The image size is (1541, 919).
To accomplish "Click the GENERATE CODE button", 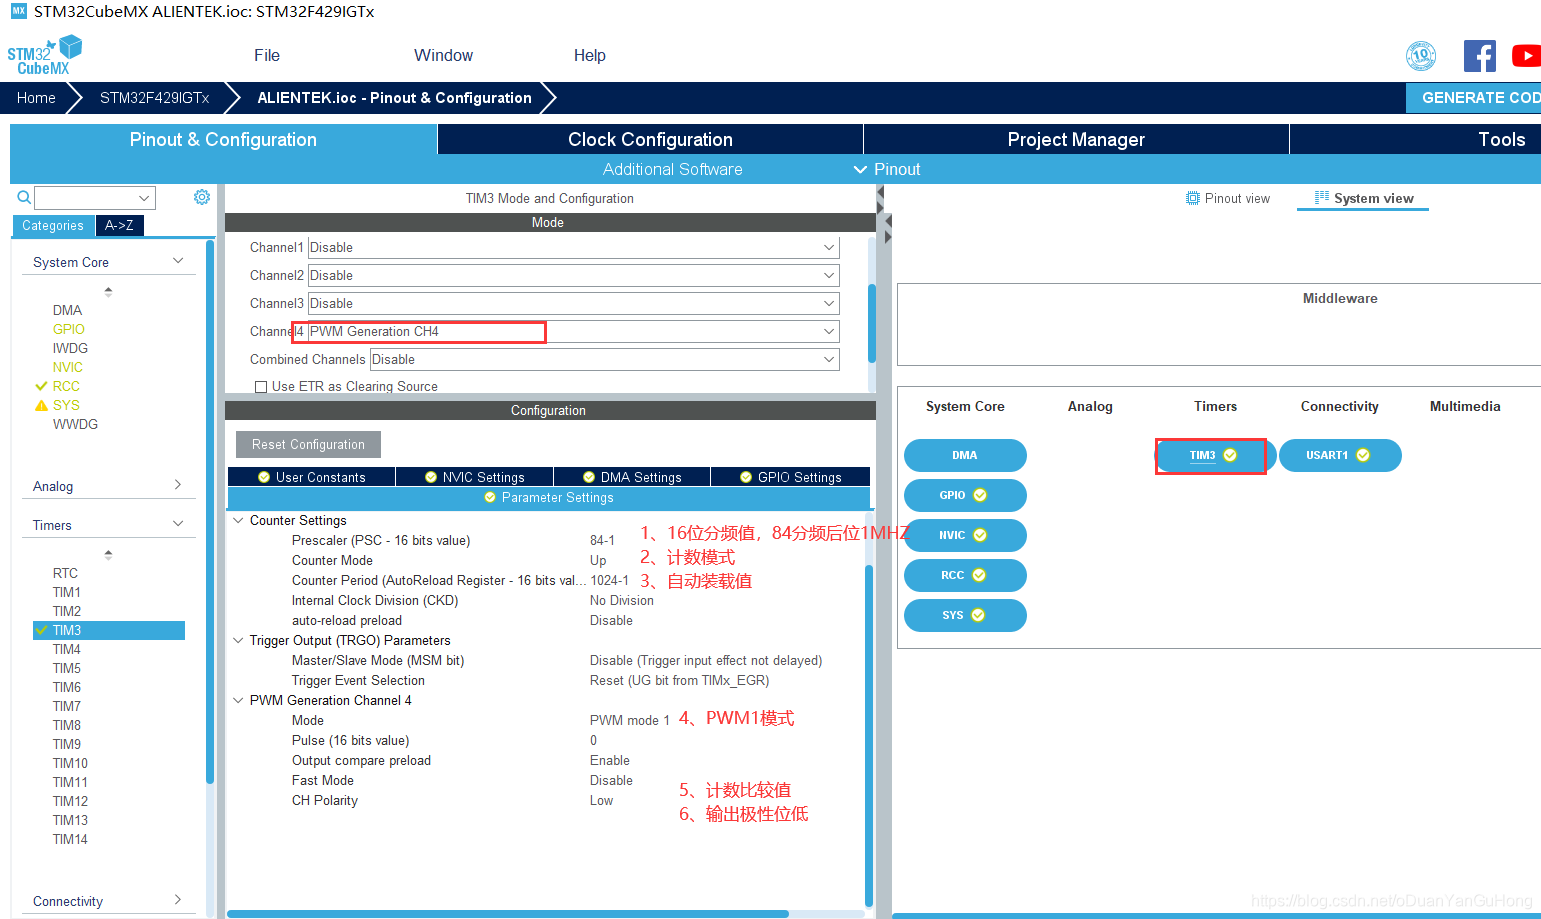I will coord(1474,98).
